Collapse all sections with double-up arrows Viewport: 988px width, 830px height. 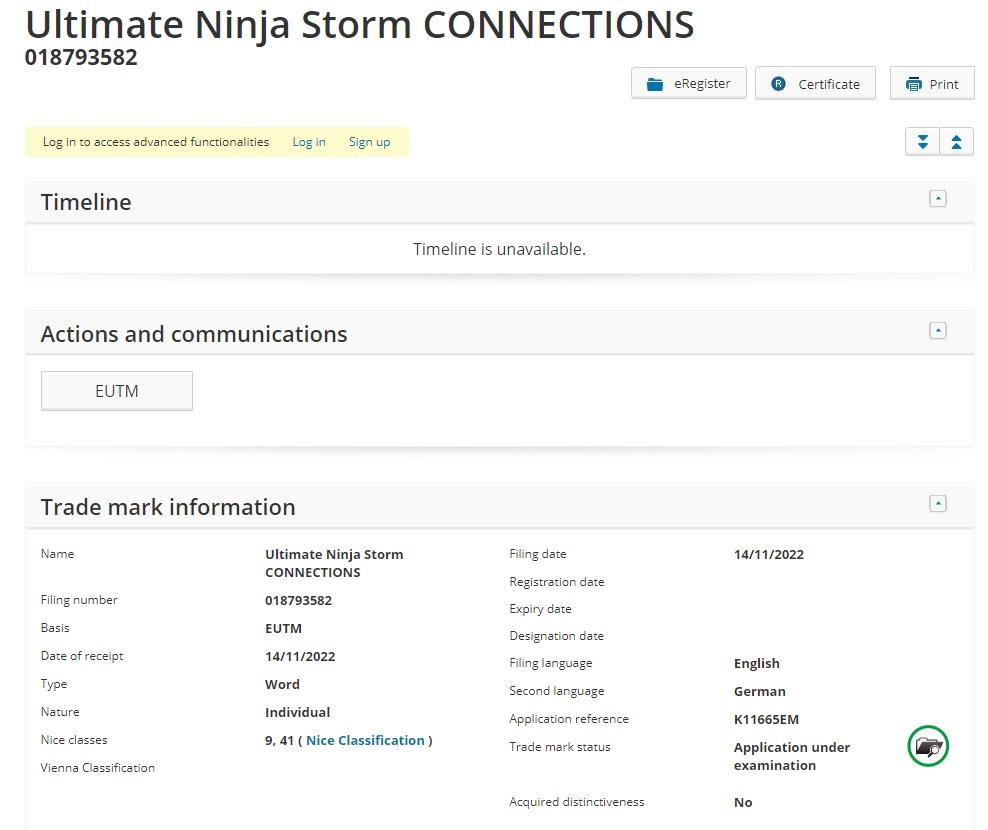tap(956, 142)
